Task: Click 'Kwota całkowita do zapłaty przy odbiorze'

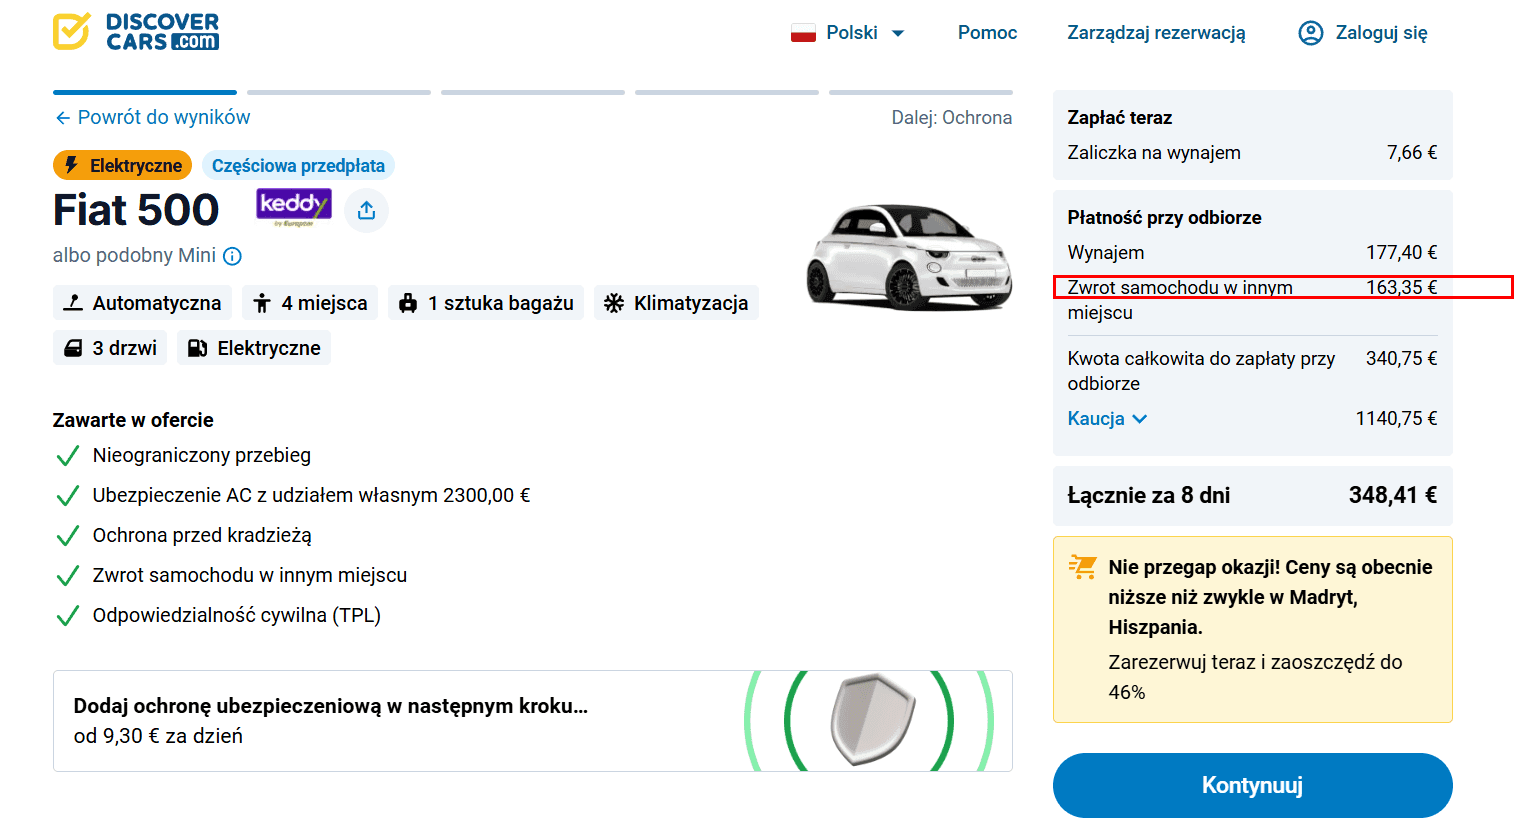Action: [1201, 371]
